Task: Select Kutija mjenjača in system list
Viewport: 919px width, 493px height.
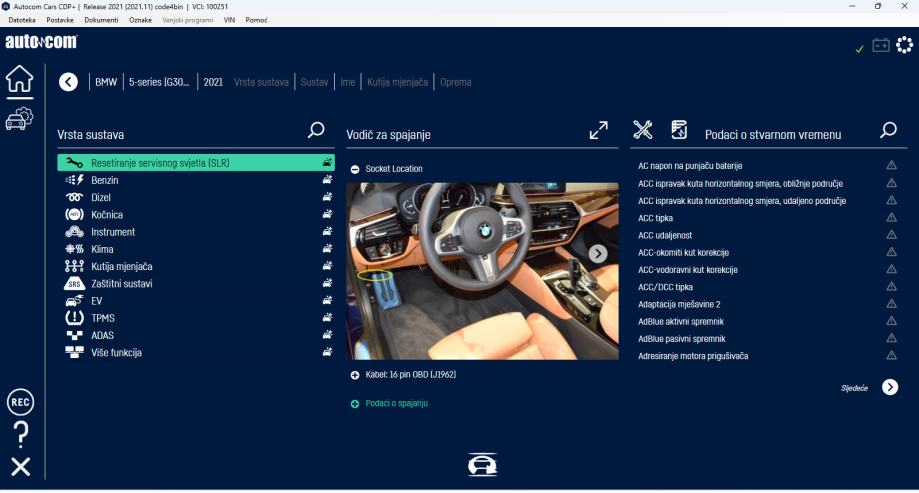Action: [x=196, y=266]
